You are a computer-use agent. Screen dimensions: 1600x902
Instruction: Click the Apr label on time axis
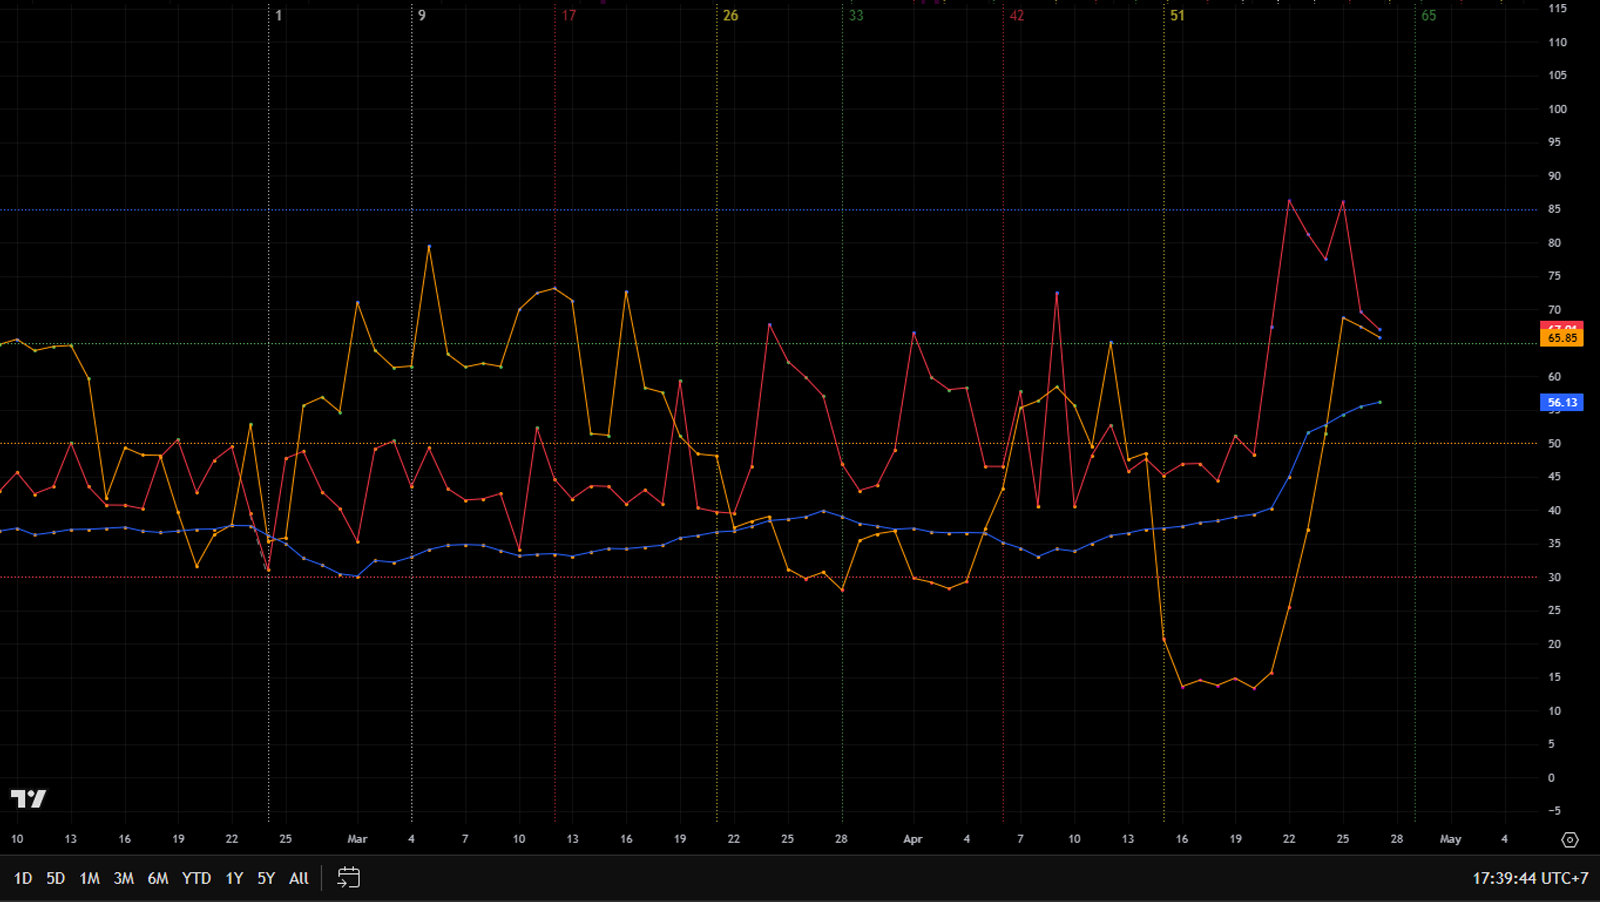(x=912, y=839)
